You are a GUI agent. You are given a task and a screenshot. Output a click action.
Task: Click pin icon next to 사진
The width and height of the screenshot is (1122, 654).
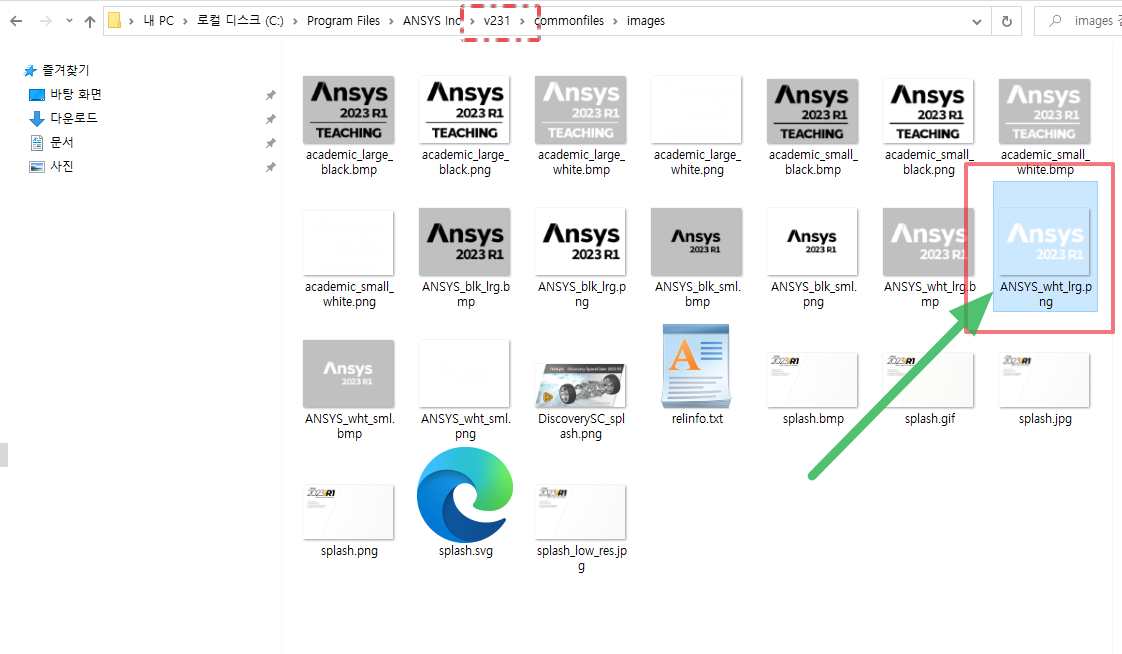[x=270, y=167]
